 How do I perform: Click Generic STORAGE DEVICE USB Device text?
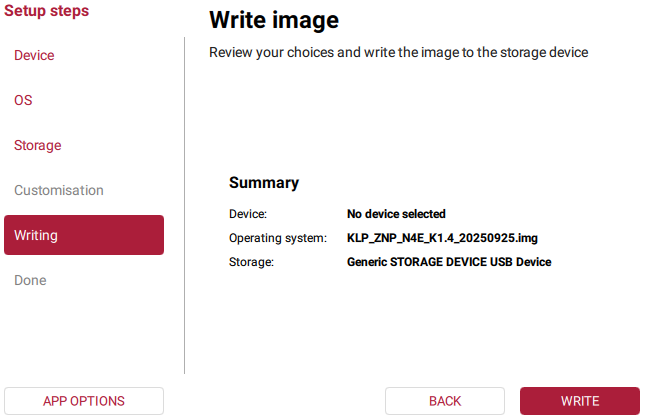(449, 262)
